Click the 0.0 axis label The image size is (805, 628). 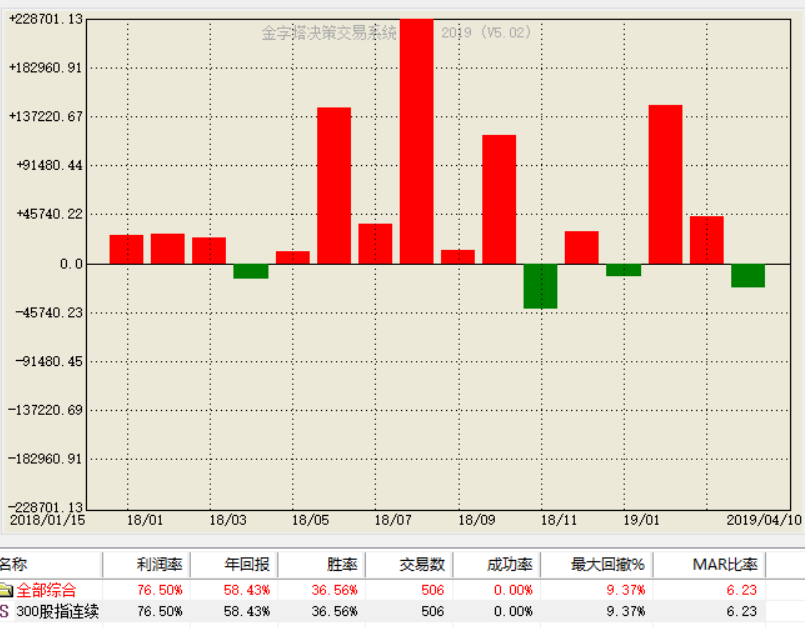tap(71, 264)
